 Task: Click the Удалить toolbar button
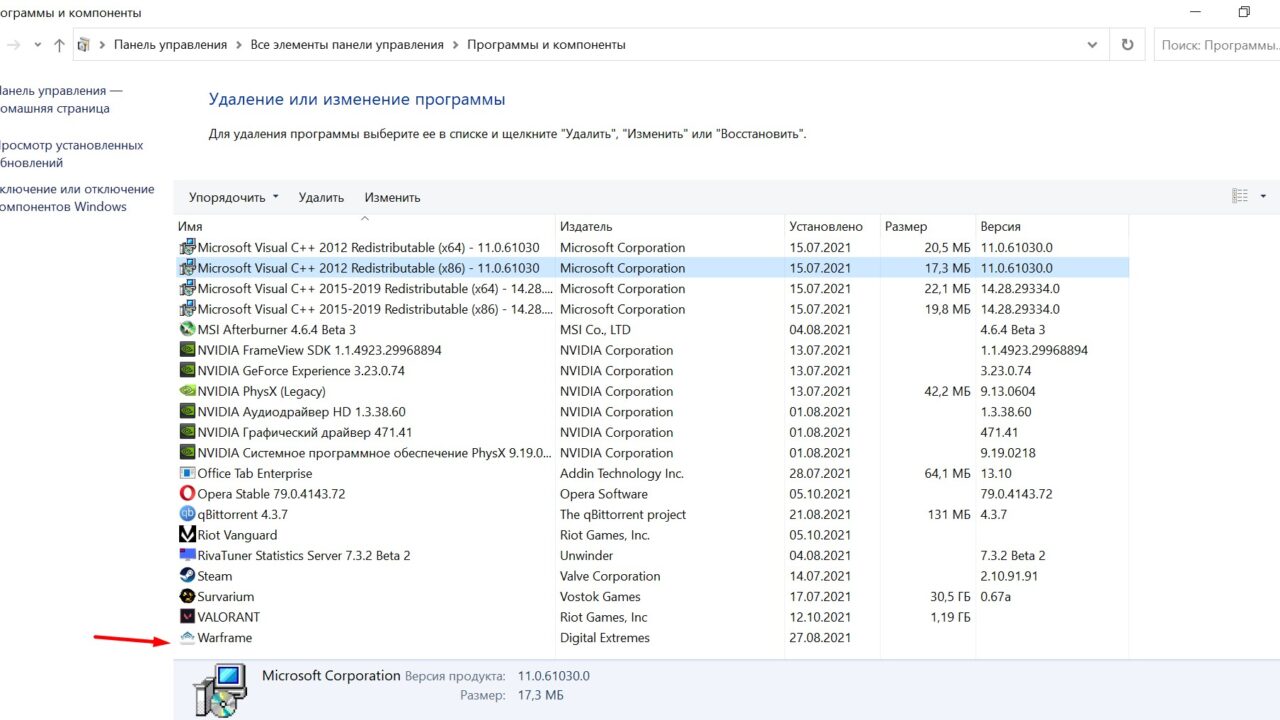[x=321, y=198]
